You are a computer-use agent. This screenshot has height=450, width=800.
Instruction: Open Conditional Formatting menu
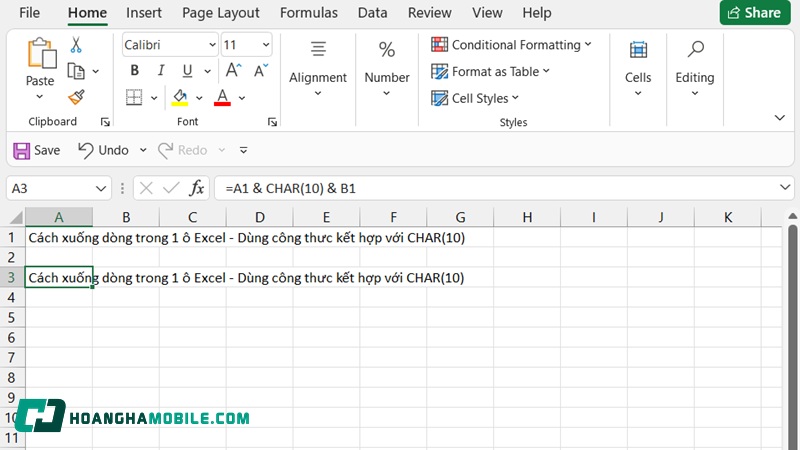pos(511,45)
